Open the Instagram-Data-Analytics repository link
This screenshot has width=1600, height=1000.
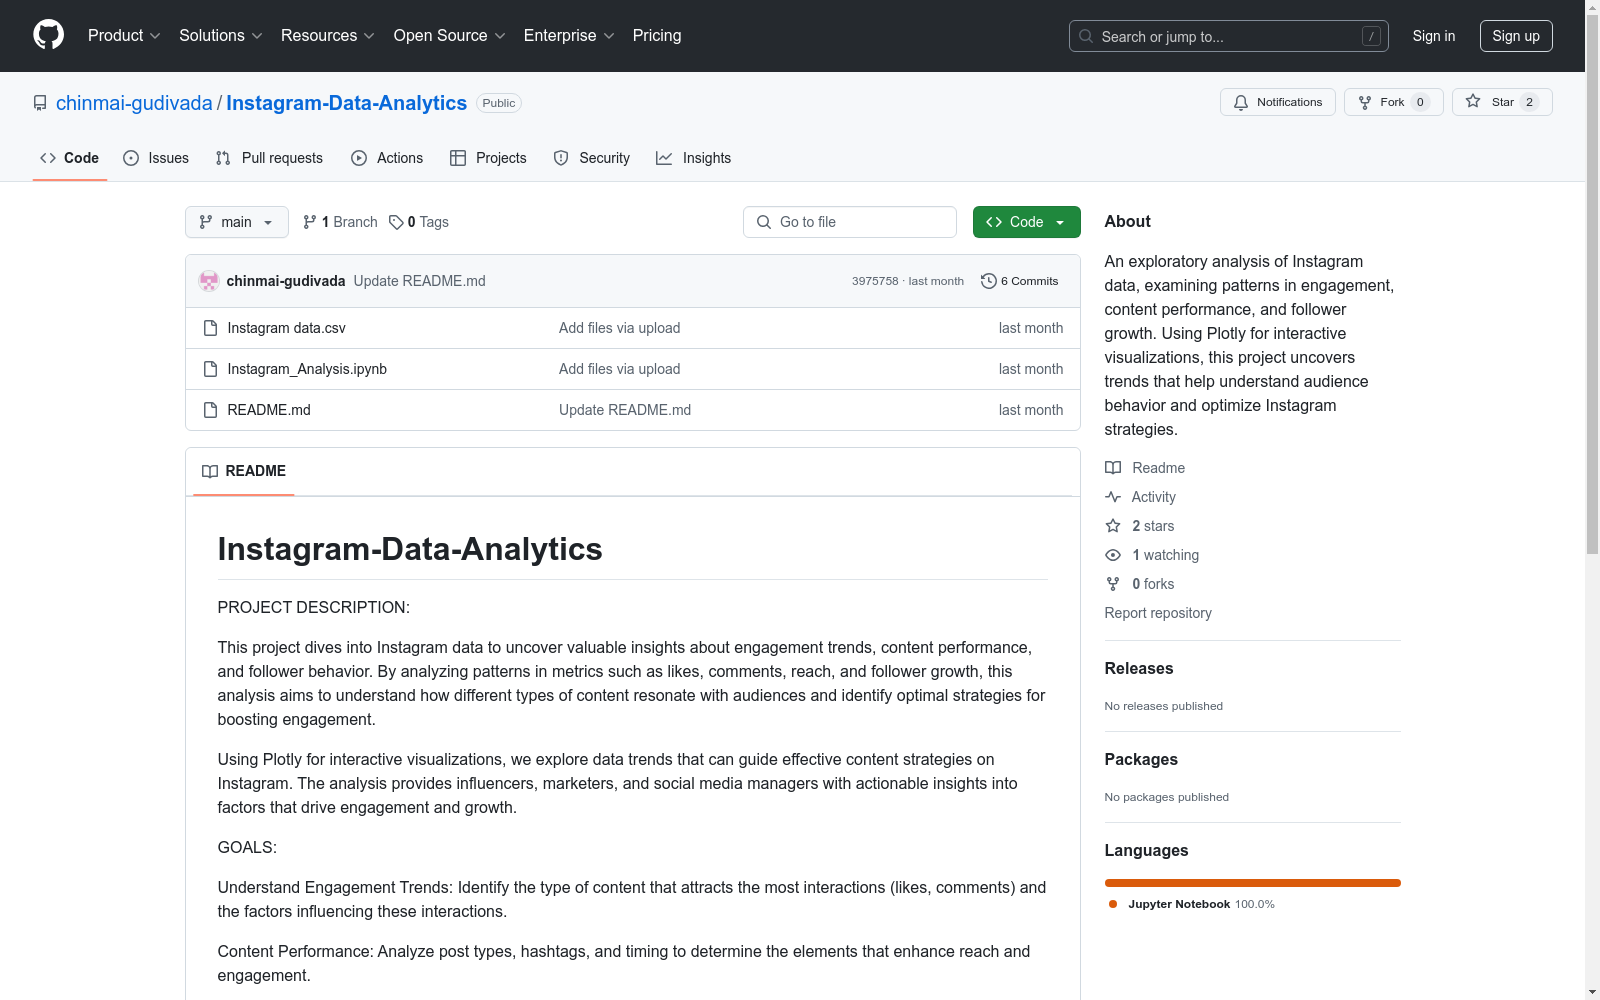[x=346, y=103]
